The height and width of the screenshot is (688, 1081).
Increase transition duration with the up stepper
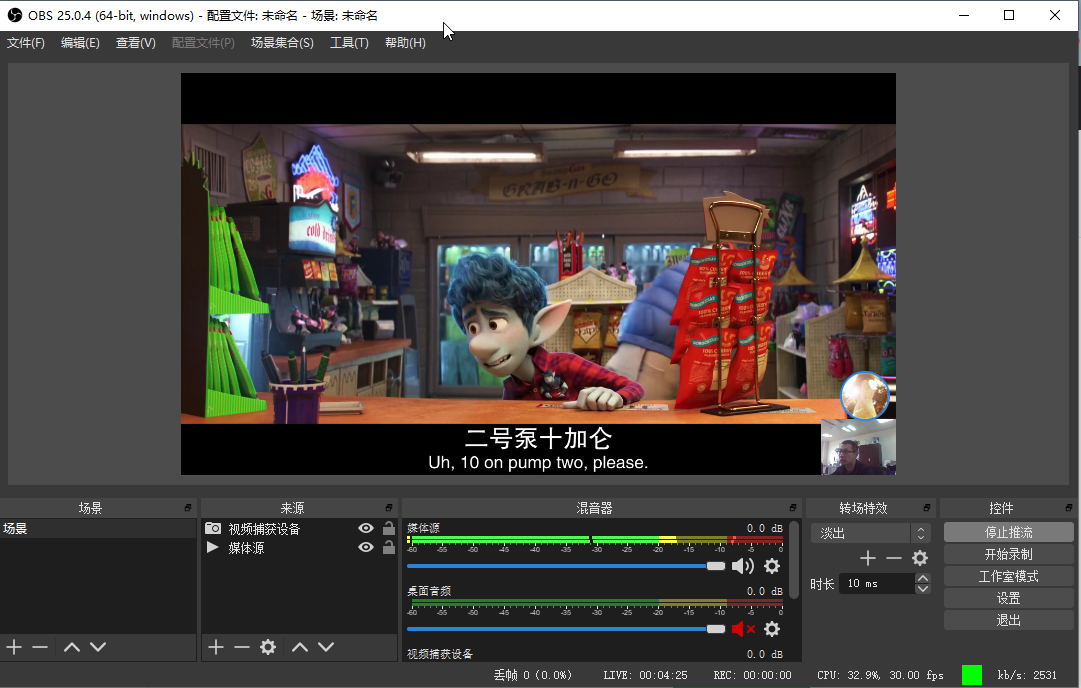tap(922, 577)
